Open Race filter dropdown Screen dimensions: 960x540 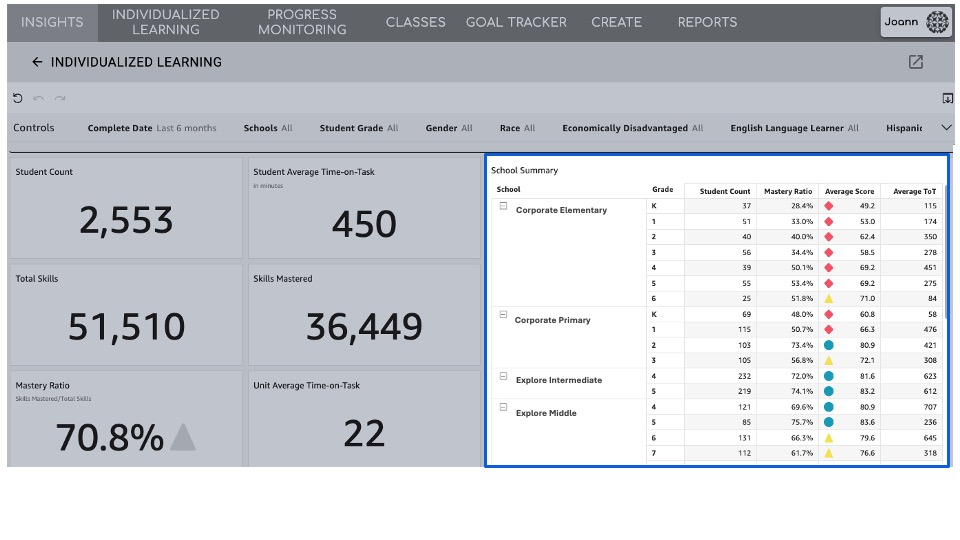[517, 128]
